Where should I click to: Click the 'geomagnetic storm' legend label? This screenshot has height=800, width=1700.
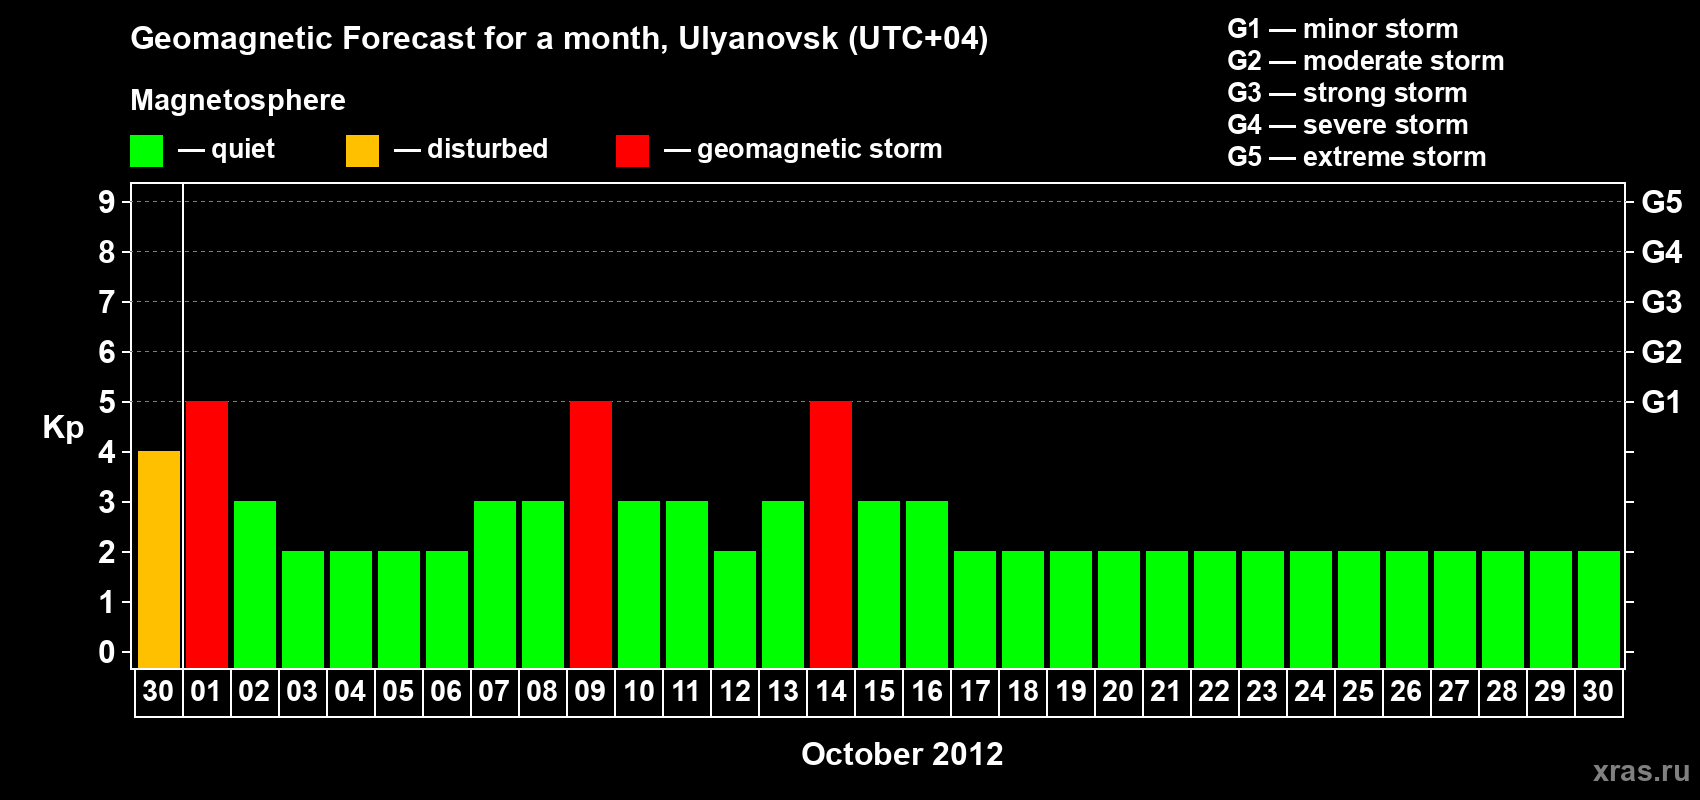[820, 149]
